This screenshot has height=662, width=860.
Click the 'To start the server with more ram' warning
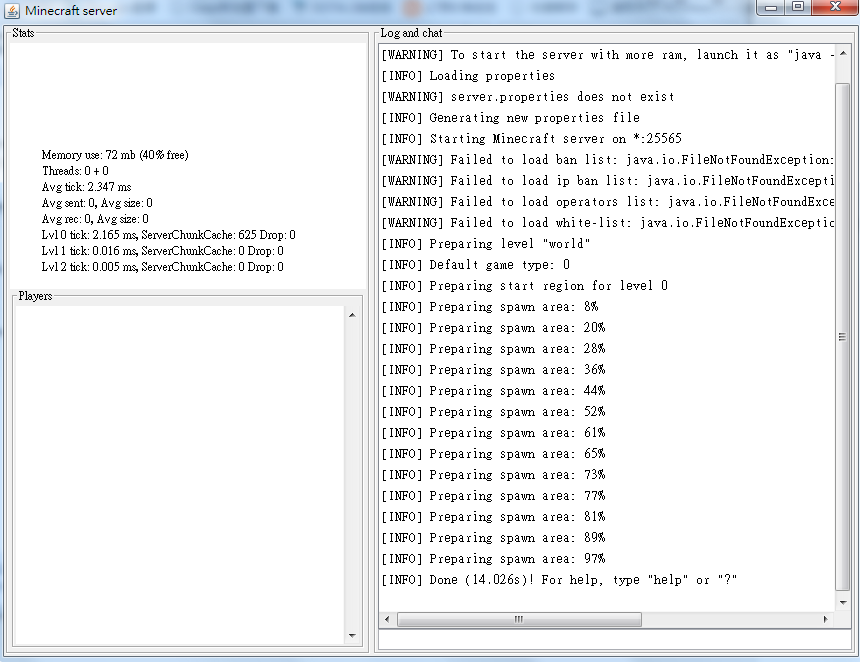[x=607, y=55]
